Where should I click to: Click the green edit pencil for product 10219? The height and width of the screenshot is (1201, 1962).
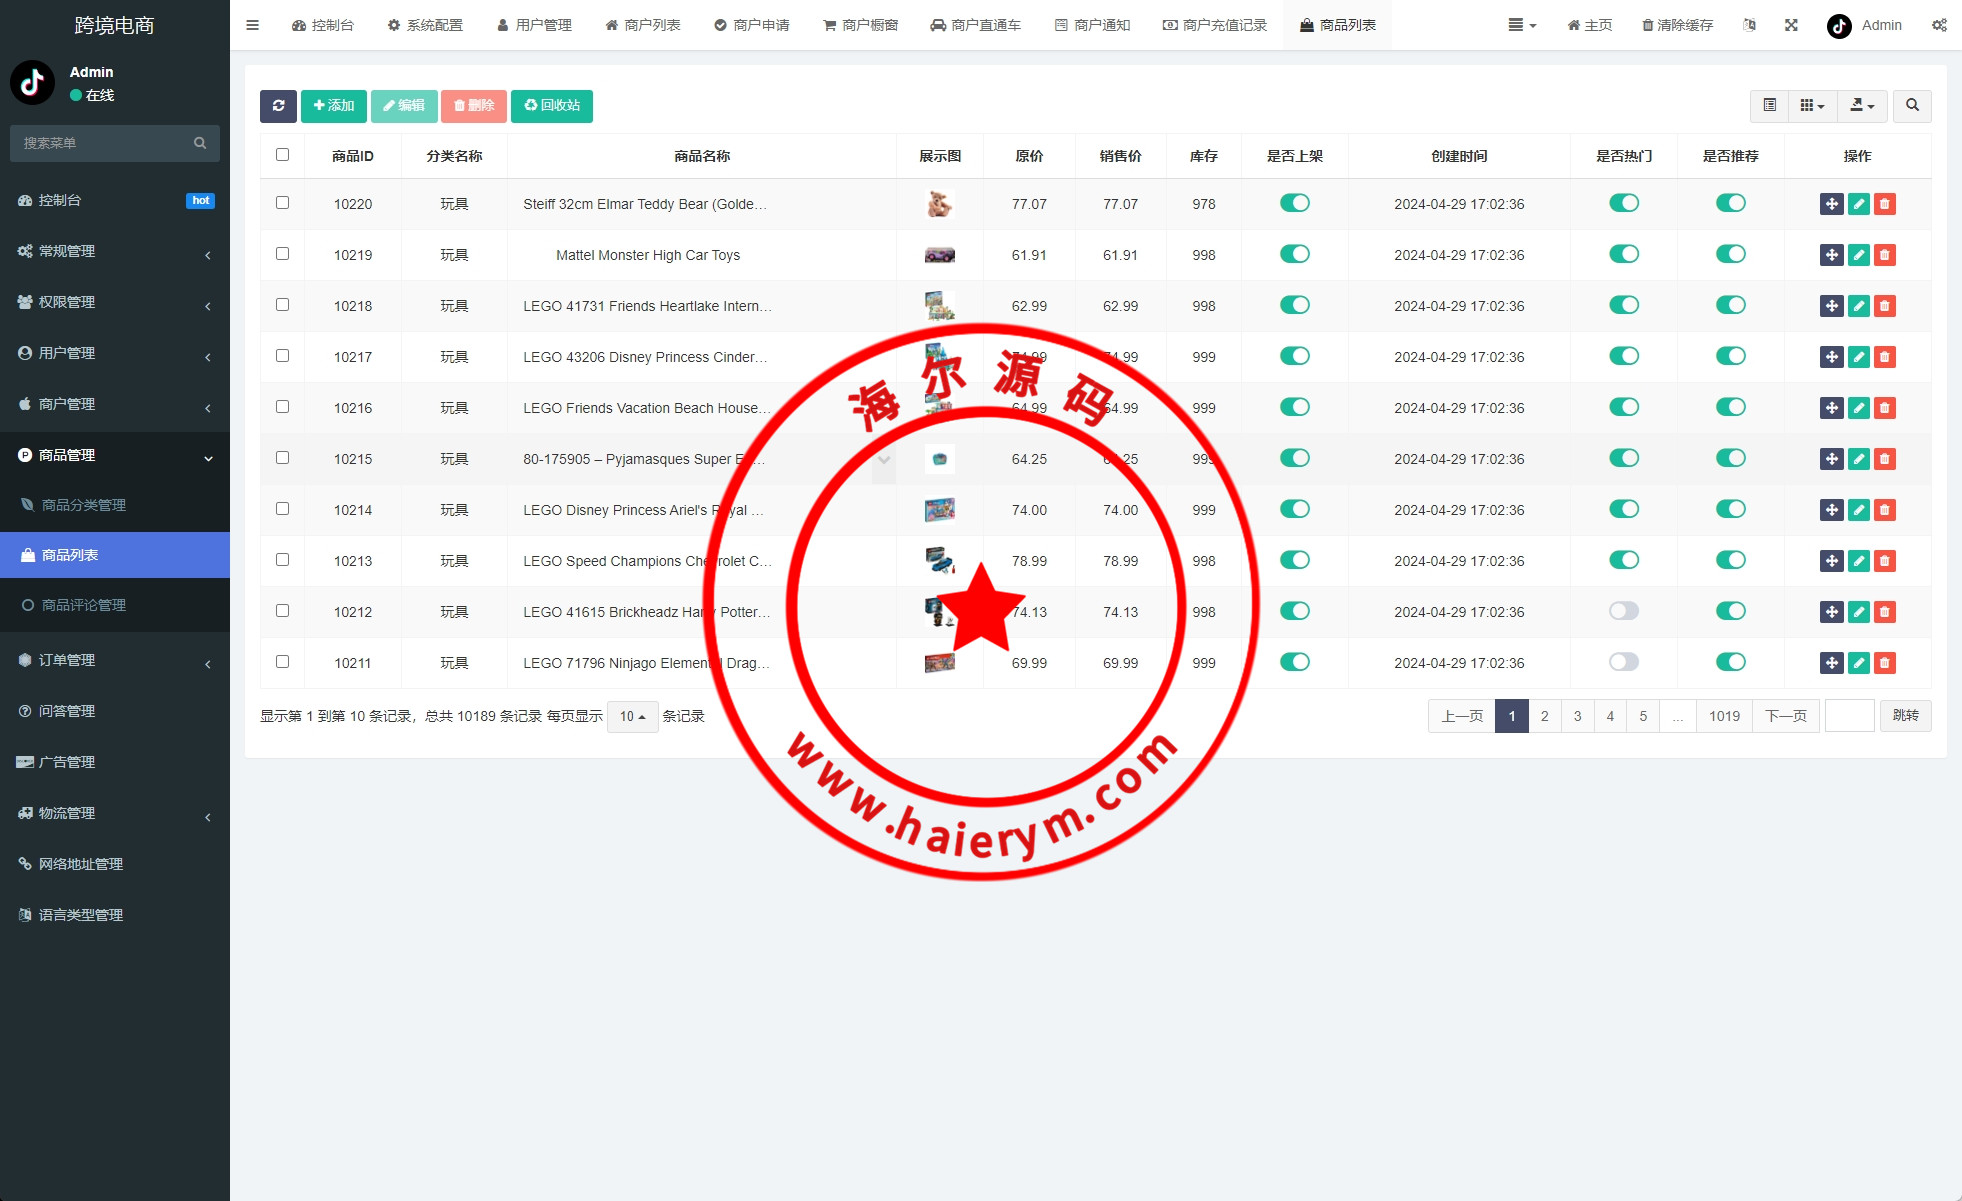tap(1858, 255)
